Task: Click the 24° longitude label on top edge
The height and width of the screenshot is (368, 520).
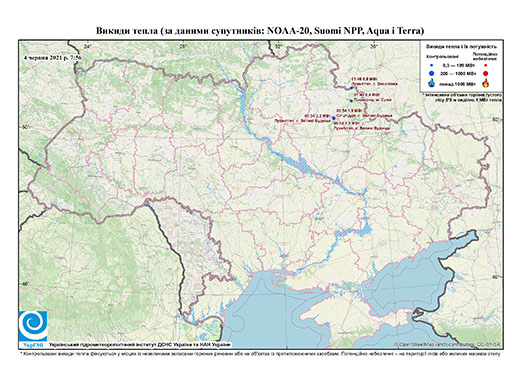Action: point(87,47)
